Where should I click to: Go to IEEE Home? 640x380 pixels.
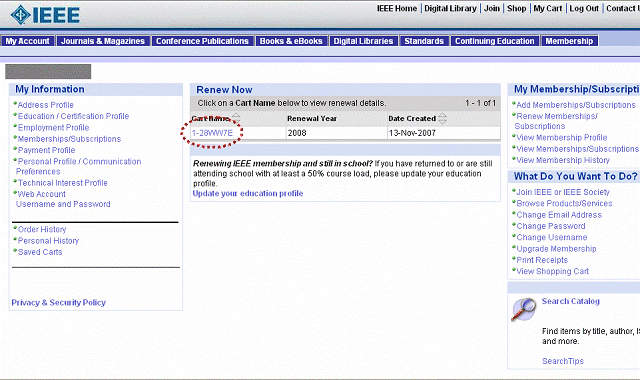coord(397,9)
